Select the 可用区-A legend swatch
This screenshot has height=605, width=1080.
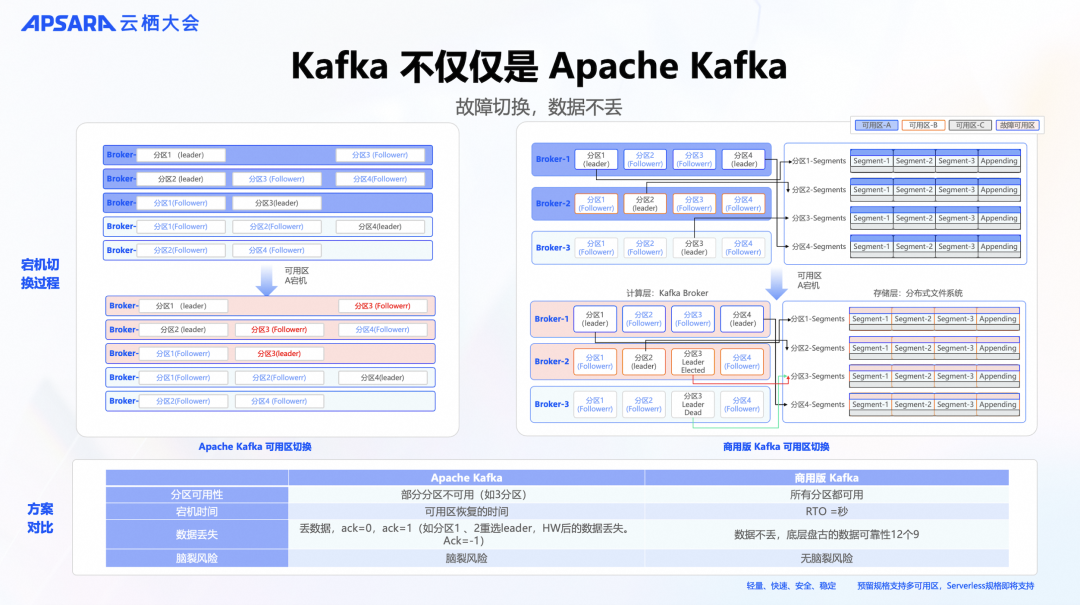(x=876, y=125)
